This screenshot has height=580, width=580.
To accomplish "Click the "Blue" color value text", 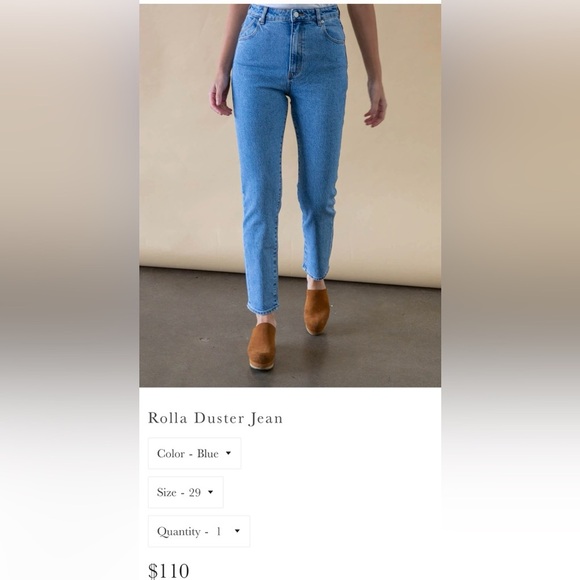I will (208, 453).
